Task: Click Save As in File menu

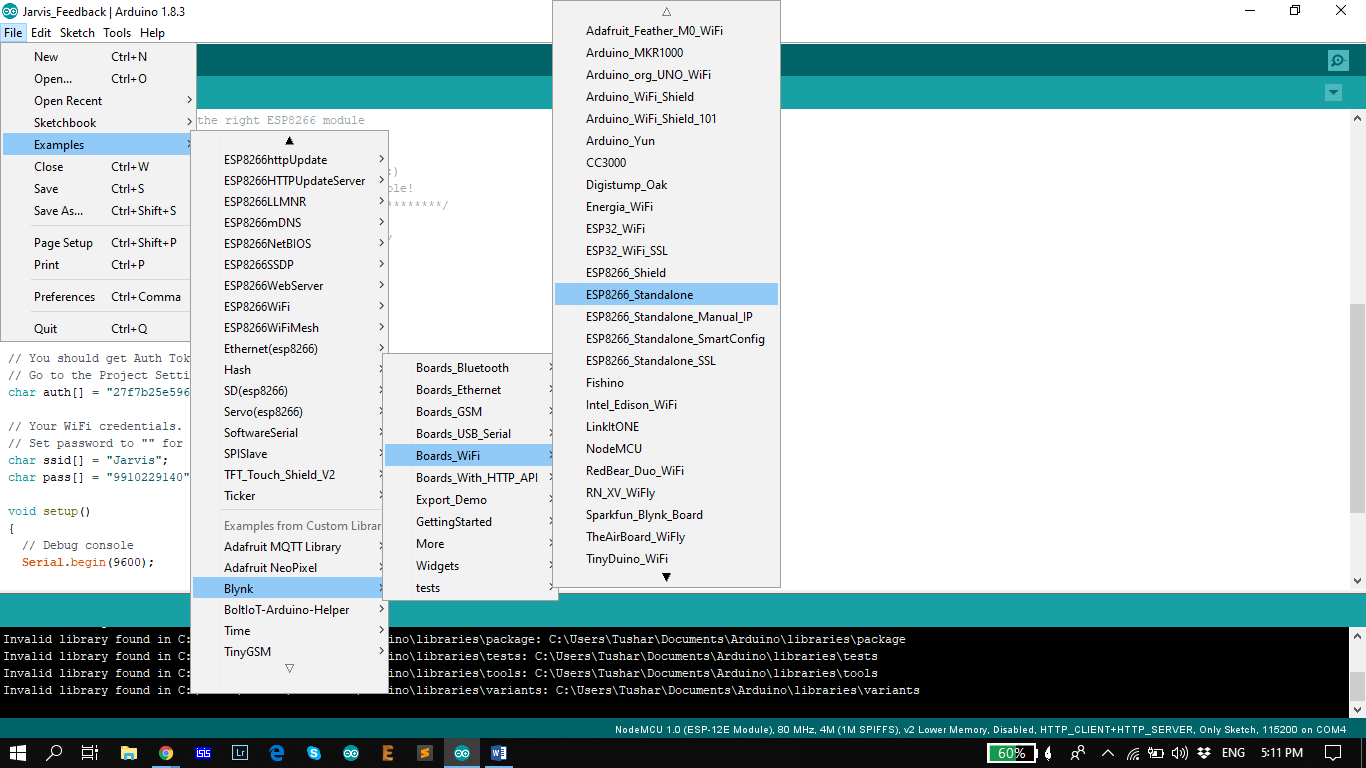Action: pos(58,211)
